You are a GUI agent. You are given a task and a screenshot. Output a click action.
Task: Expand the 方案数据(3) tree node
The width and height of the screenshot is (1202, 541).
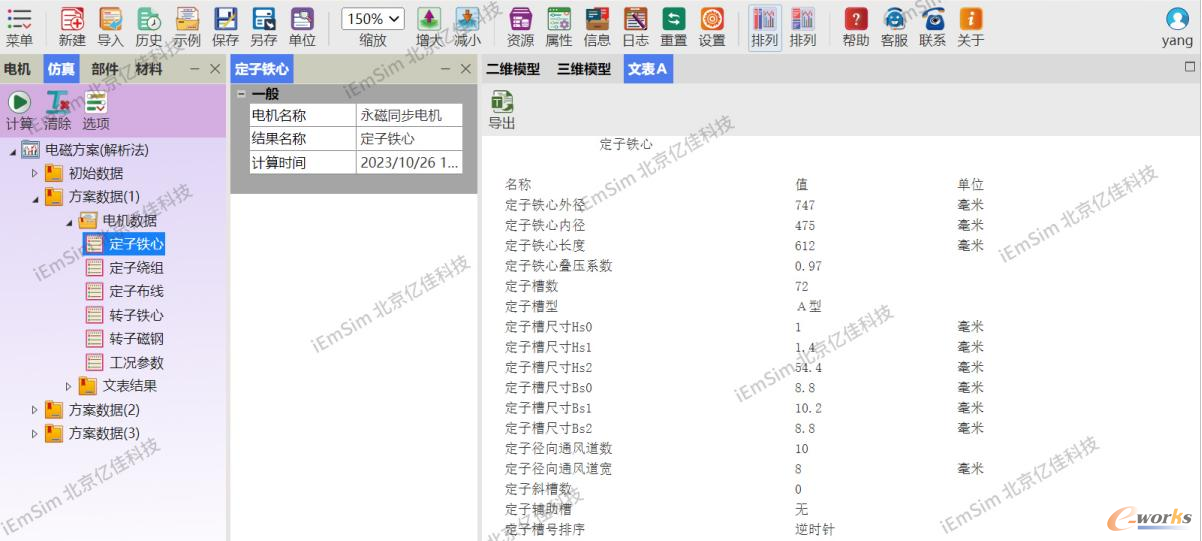pyautogui.click(x=35, y=433)
